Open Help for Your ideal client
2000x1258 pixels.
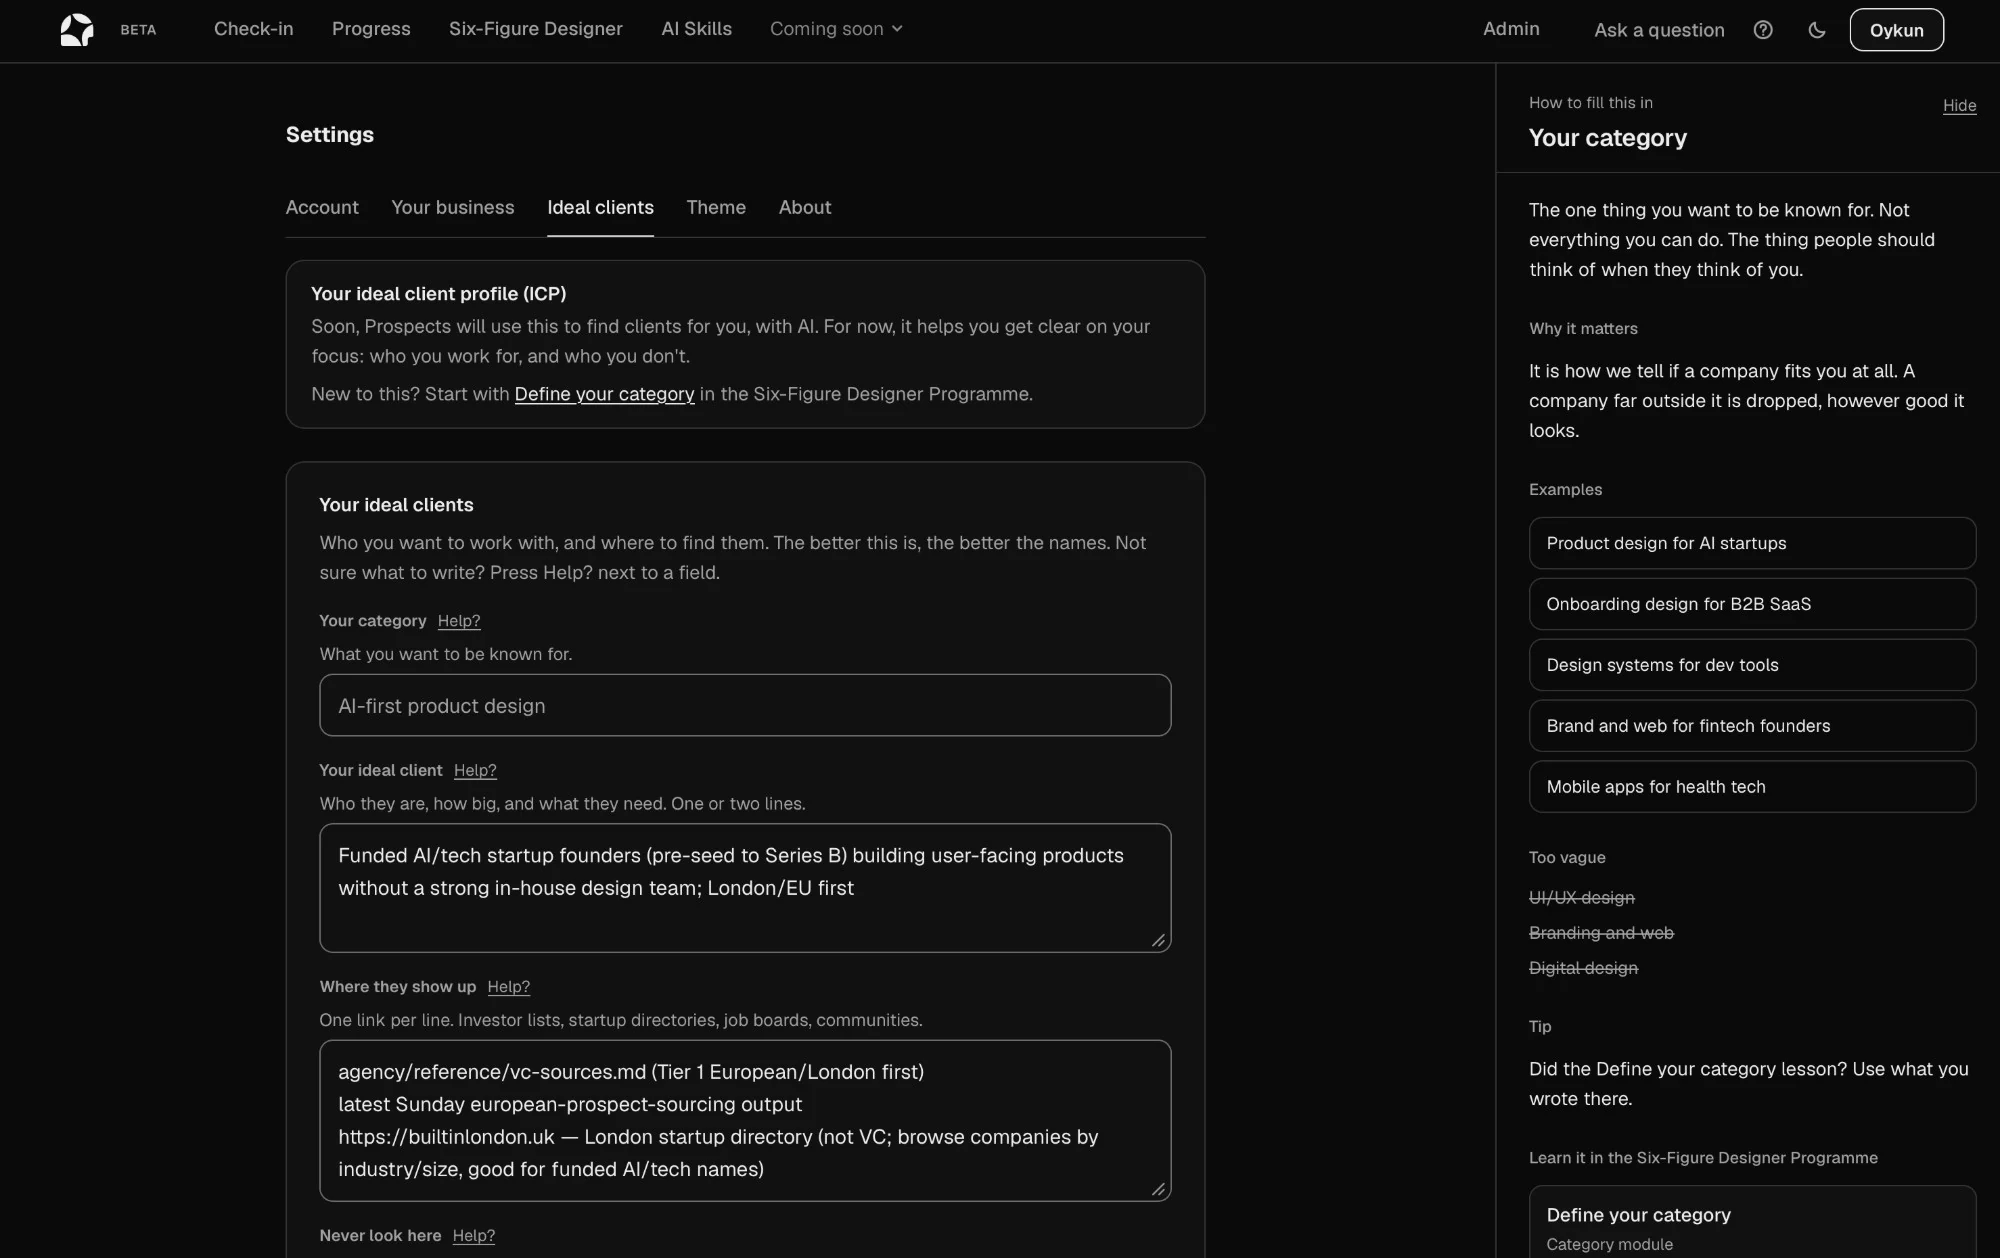coord(475,771)
